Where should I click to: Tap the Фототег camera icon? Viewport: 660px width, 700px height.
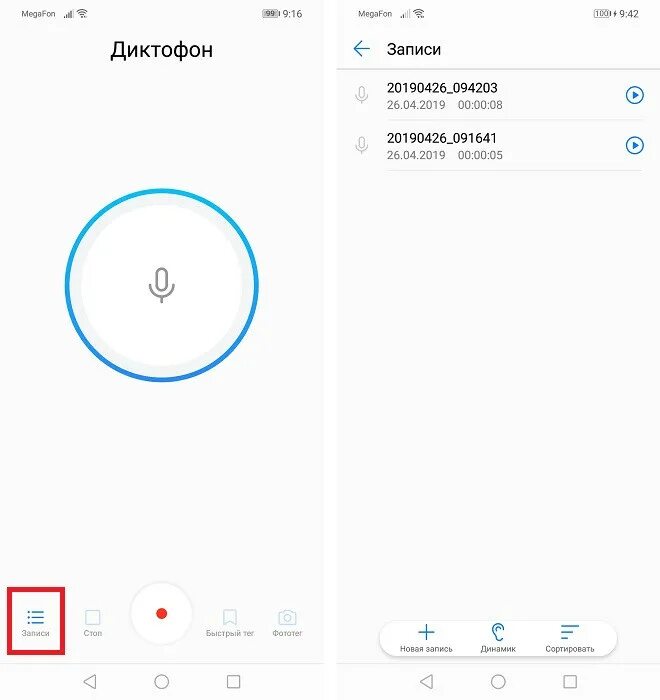(287, 622)
